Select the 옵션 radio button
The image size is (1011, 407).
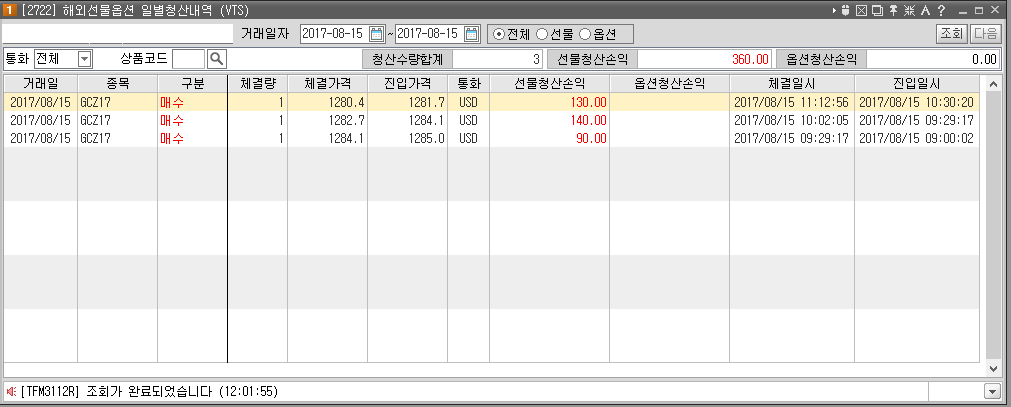coord(585,34)
